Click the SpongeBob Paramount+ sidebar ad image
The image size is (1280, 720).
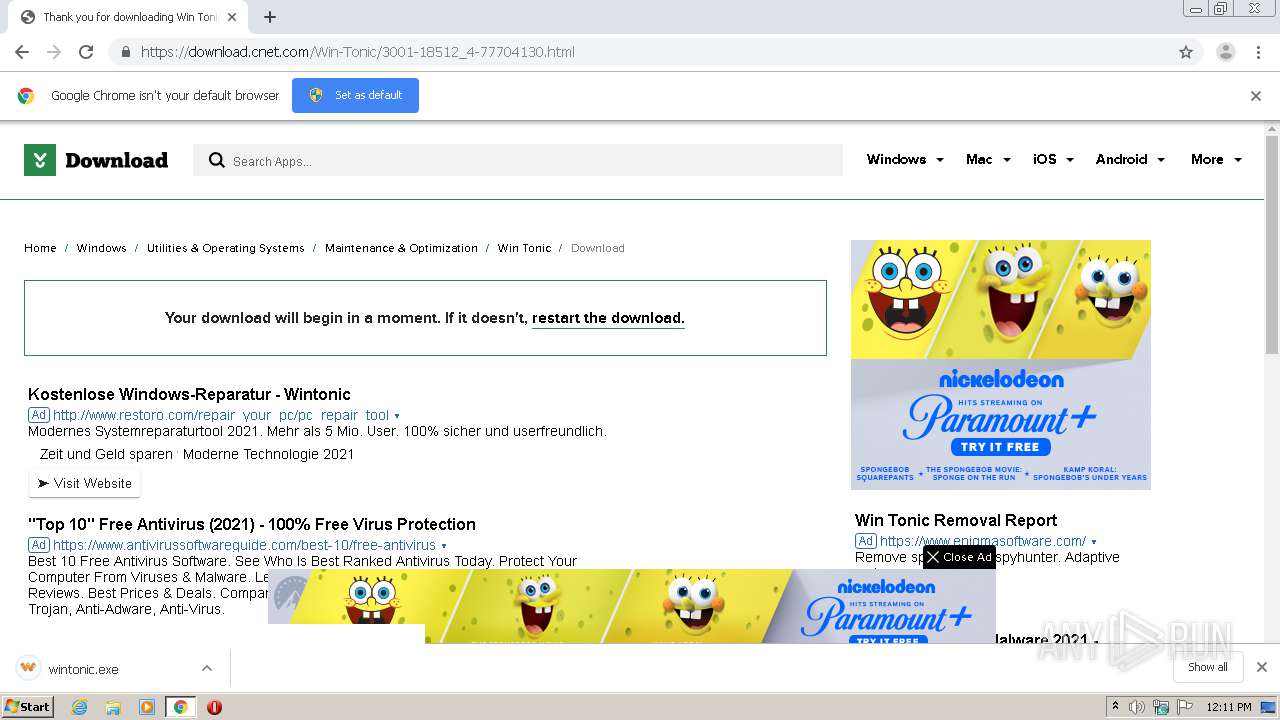[1001, 365]
